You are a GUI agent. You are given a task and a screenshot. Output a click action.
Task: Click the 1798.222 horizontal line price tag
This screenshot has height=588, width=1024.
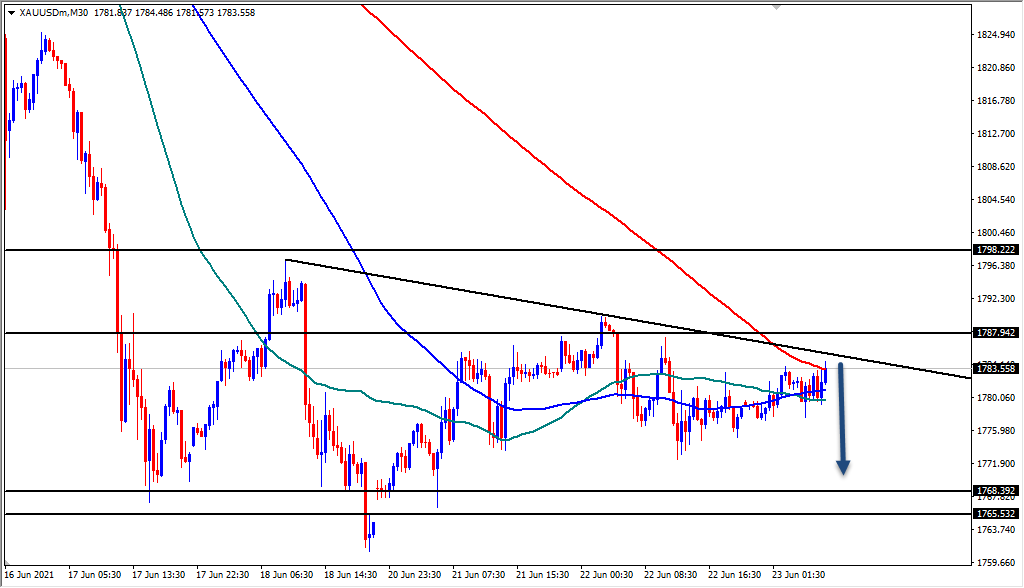(x=996, y=250)
